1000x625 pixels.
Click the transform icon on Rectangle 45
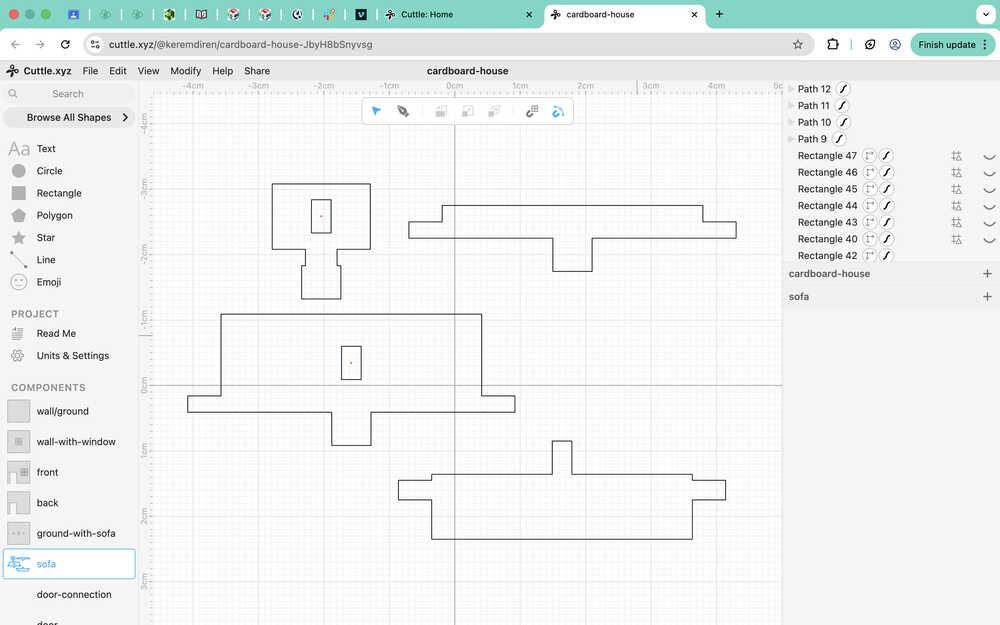[869, 189]
